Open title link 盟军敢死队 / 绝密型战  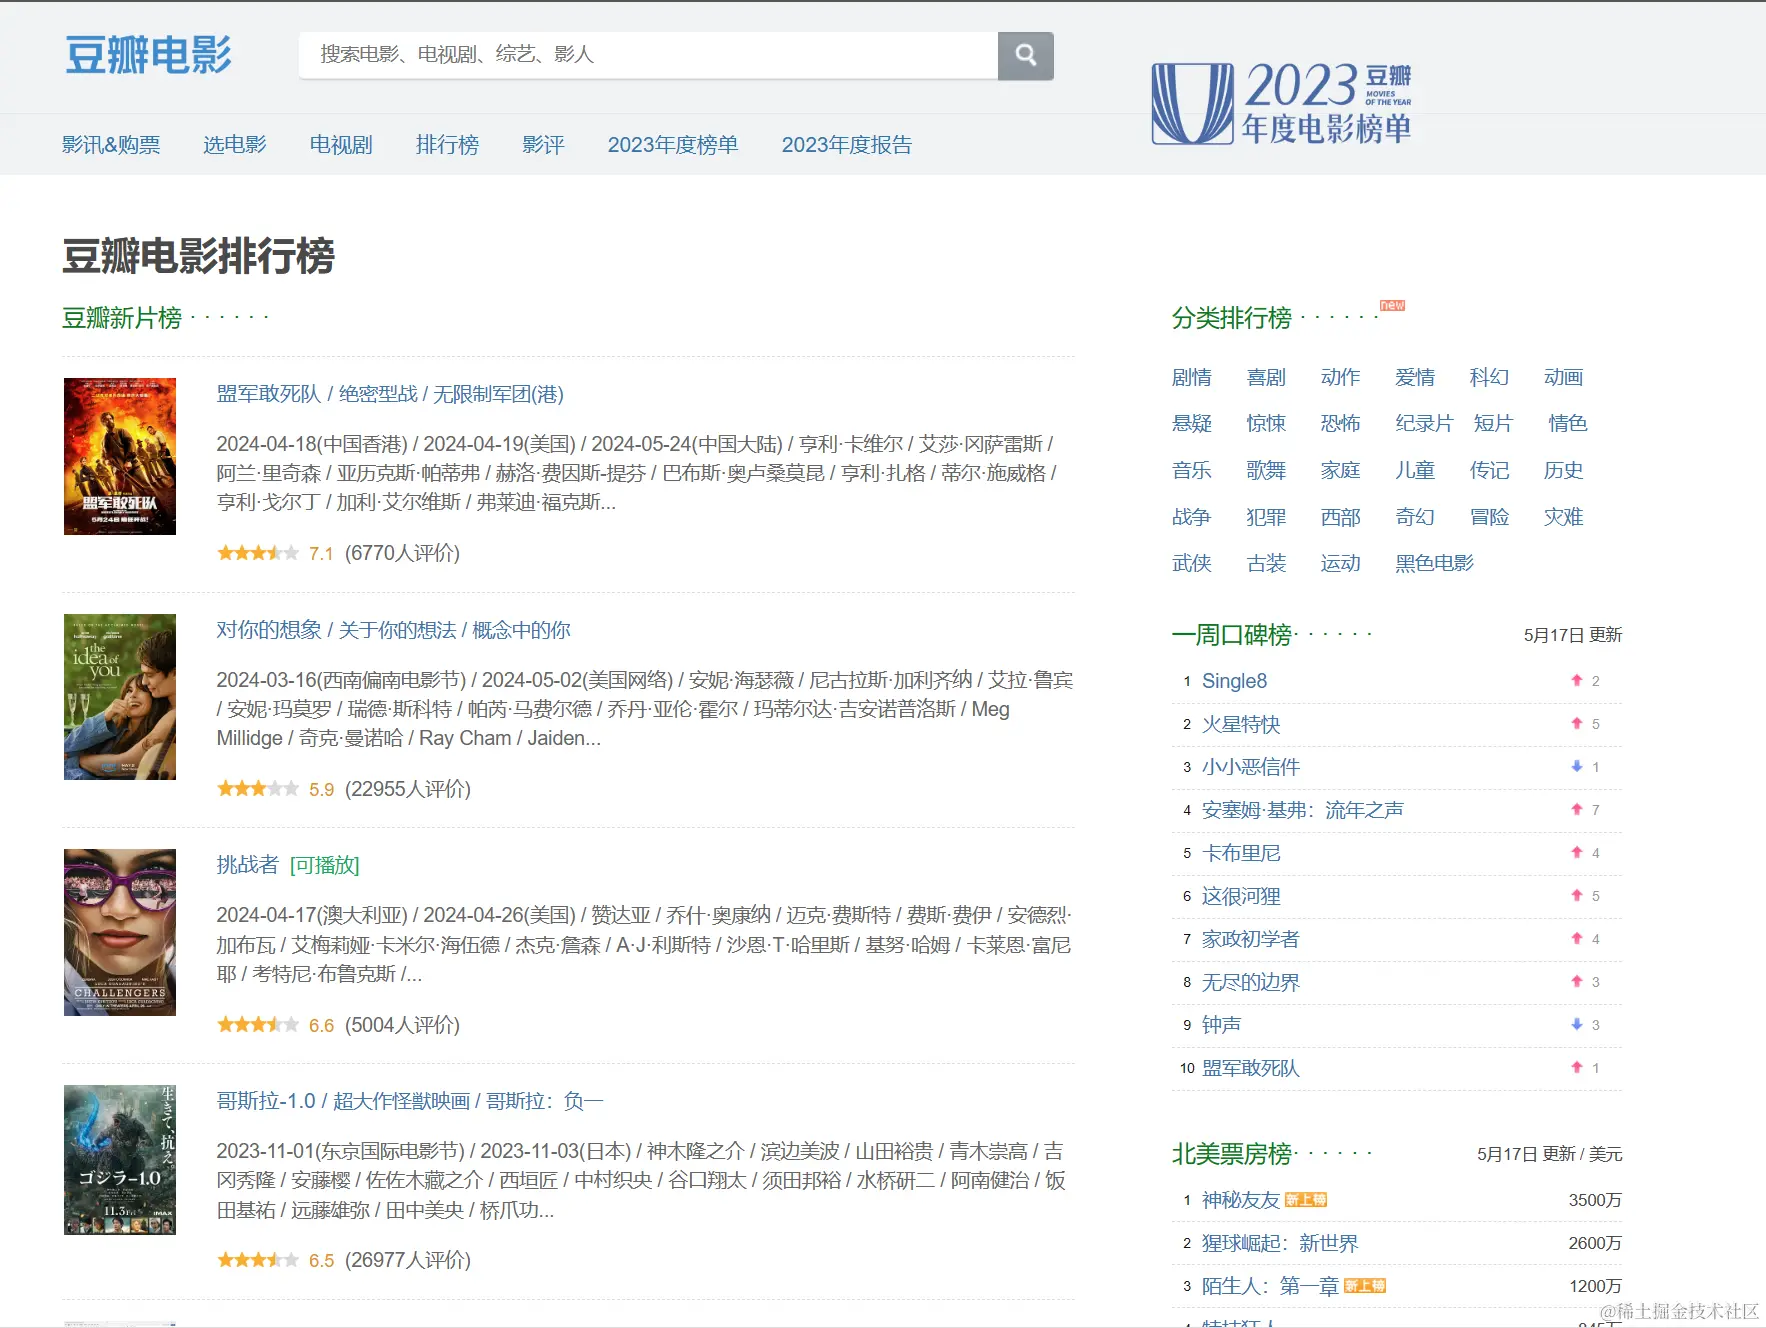pos(390,394)
